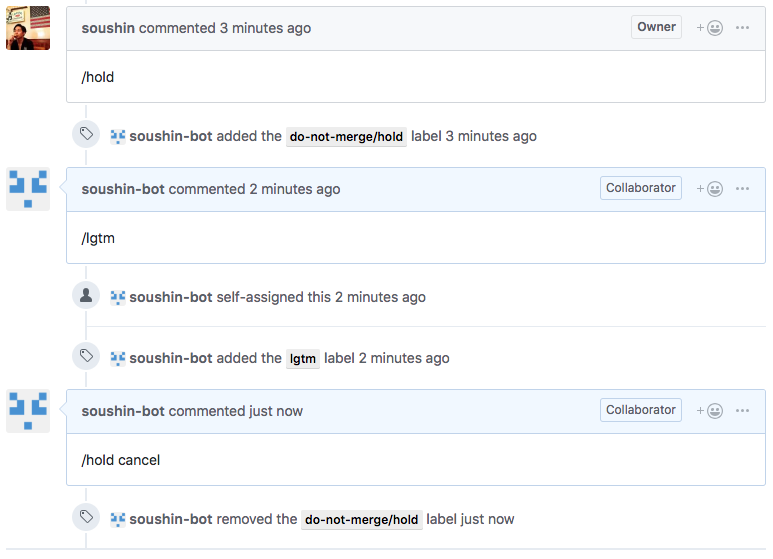This screenshot has width=773, height=559.
Task: Click soushin-bot avatar beside /lgtm comment
Action: 28,189
